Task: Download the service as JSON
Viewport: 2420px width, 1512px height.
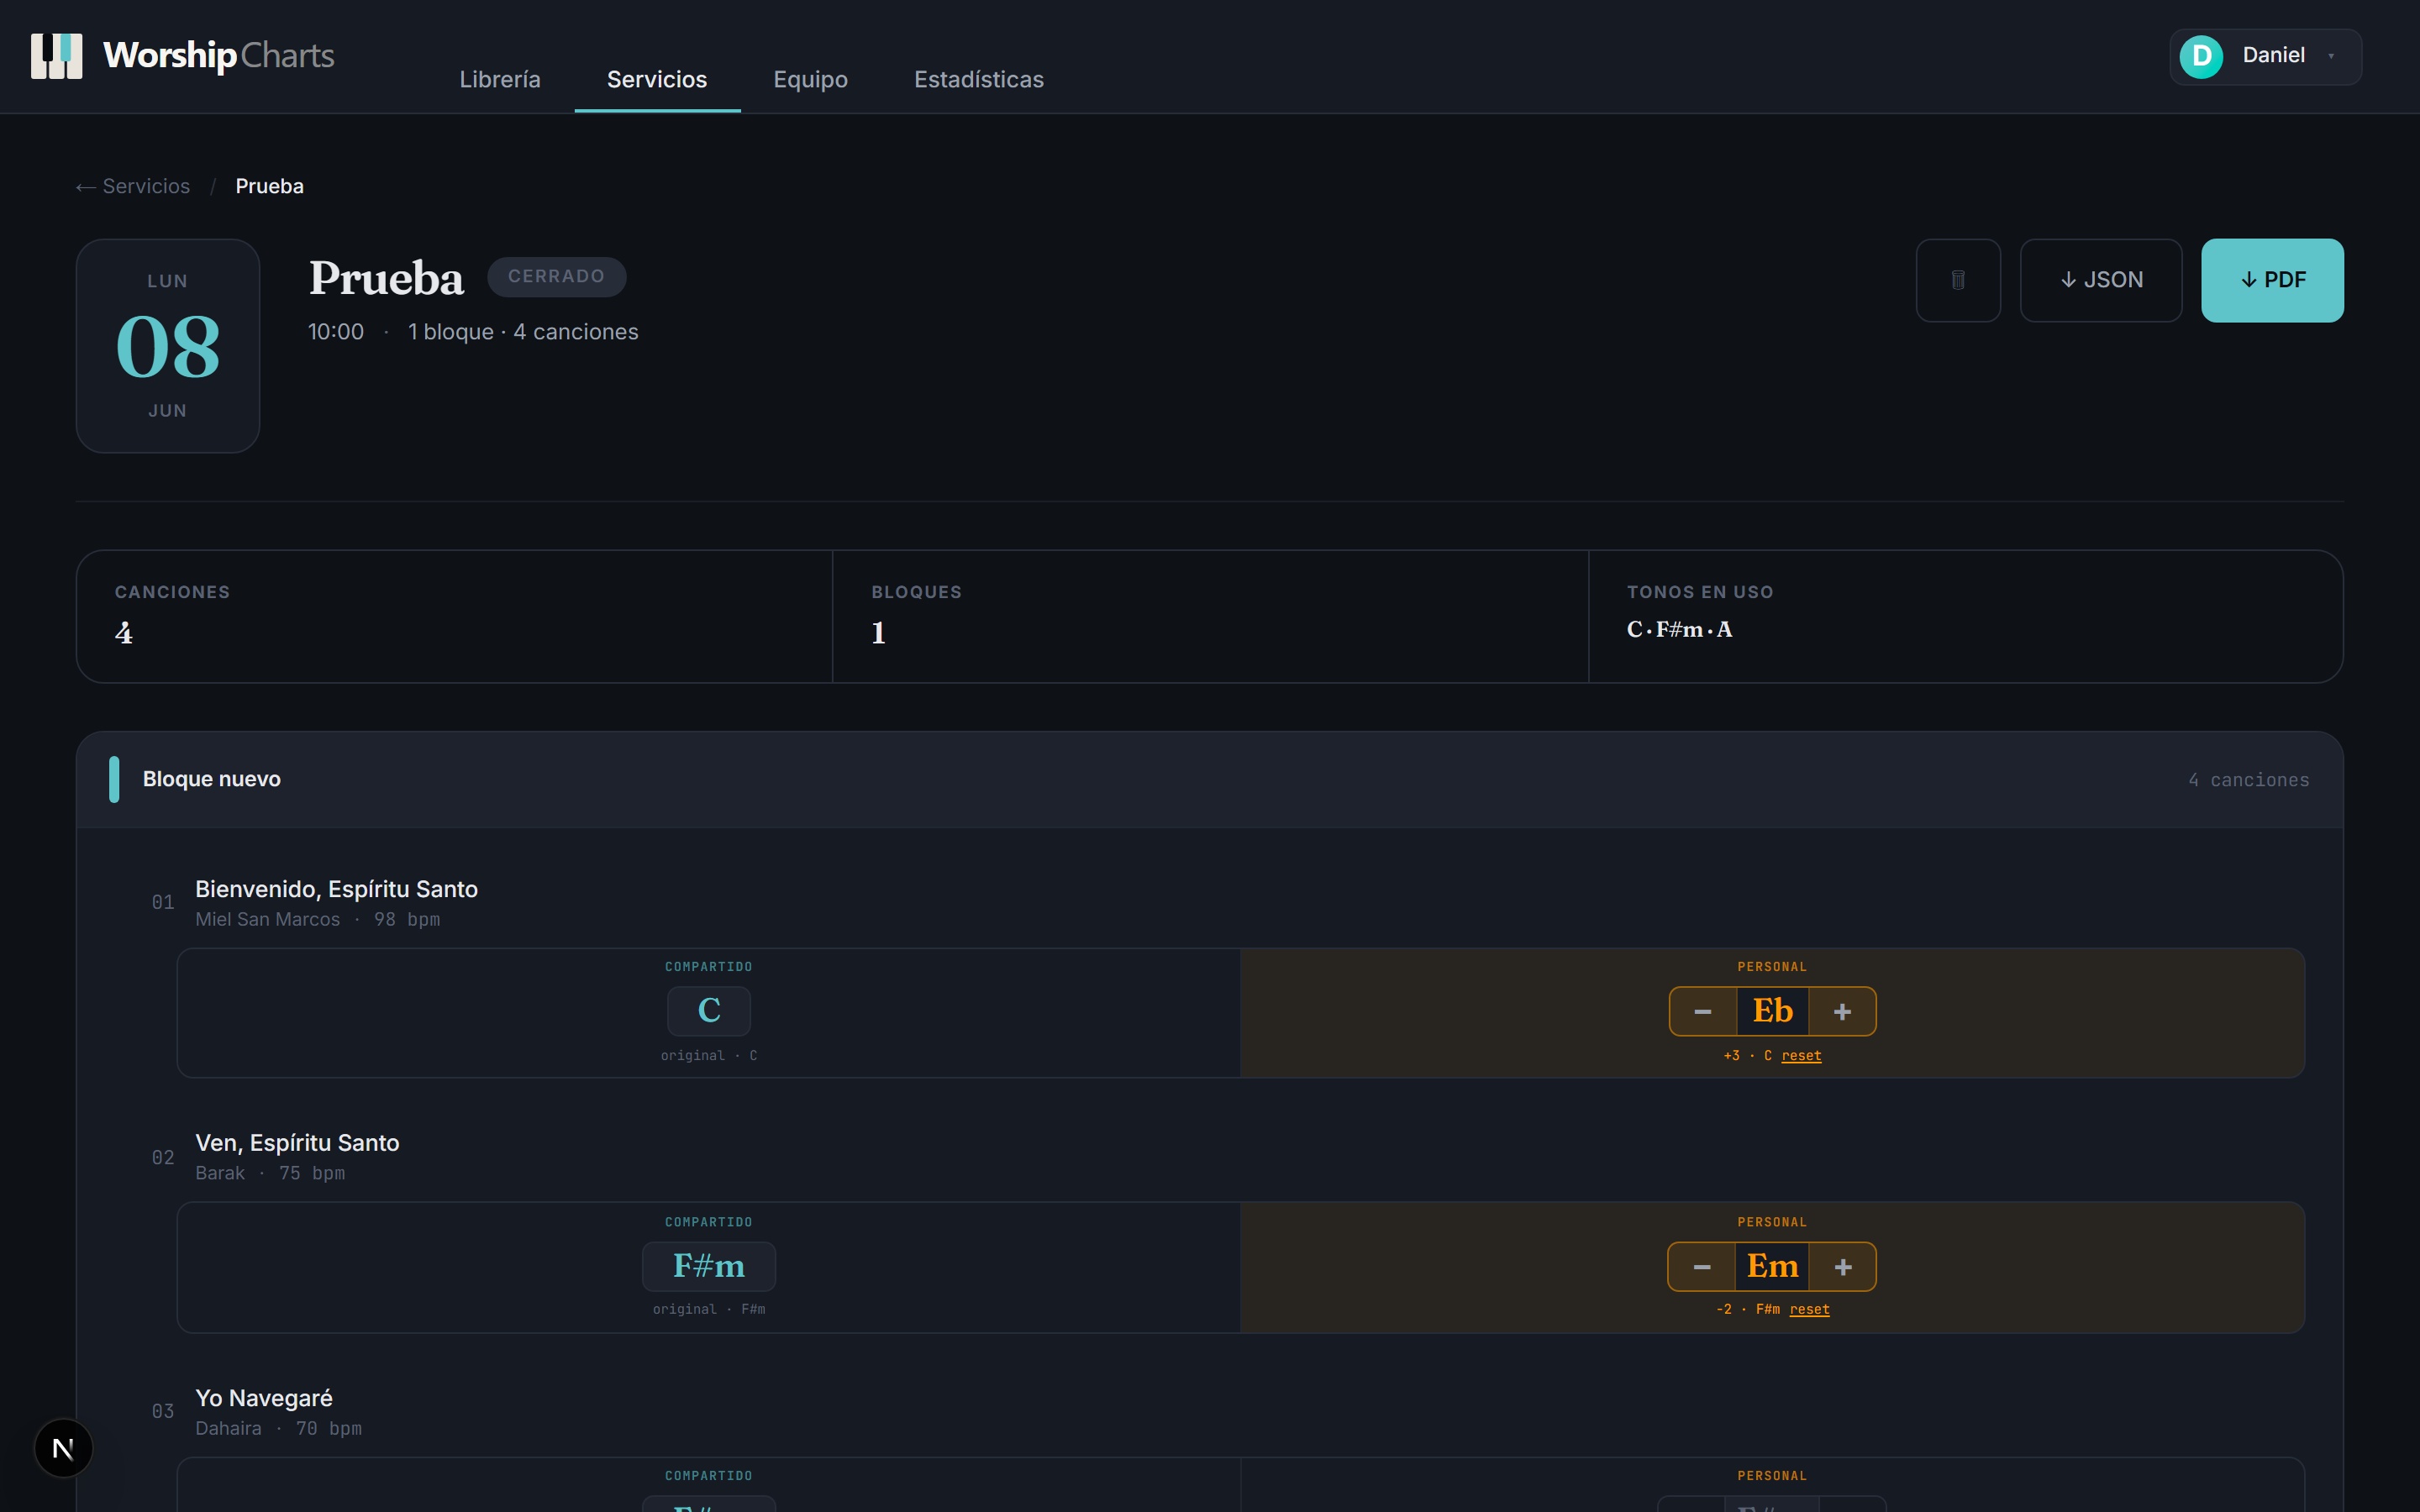Action: tap(2101, 280)
